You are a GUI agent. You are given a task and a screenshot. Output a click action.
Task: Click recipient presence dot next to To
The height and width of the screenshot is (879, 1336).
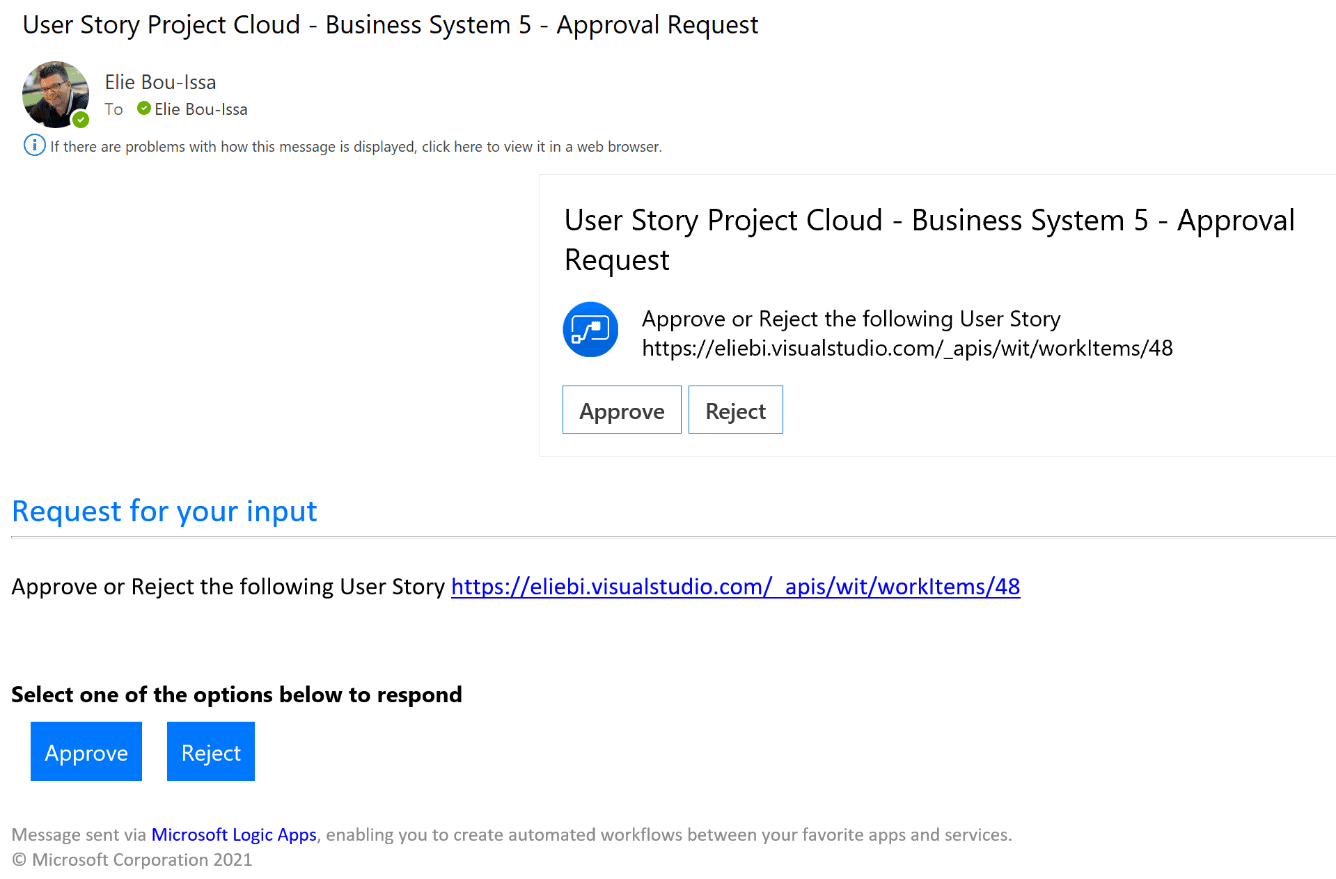click(144, 108)
